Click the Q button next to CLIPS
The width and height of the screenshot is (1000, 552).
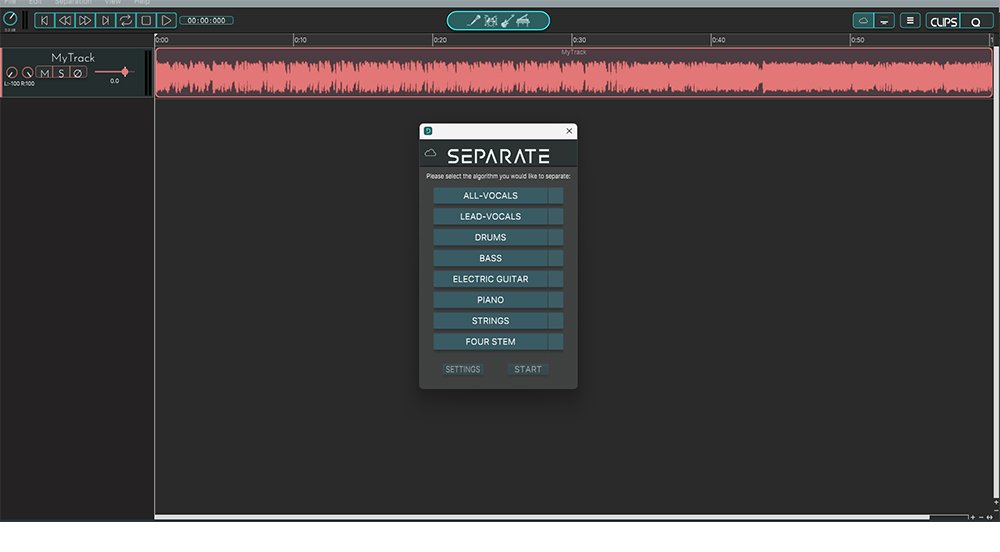(976, 22)
